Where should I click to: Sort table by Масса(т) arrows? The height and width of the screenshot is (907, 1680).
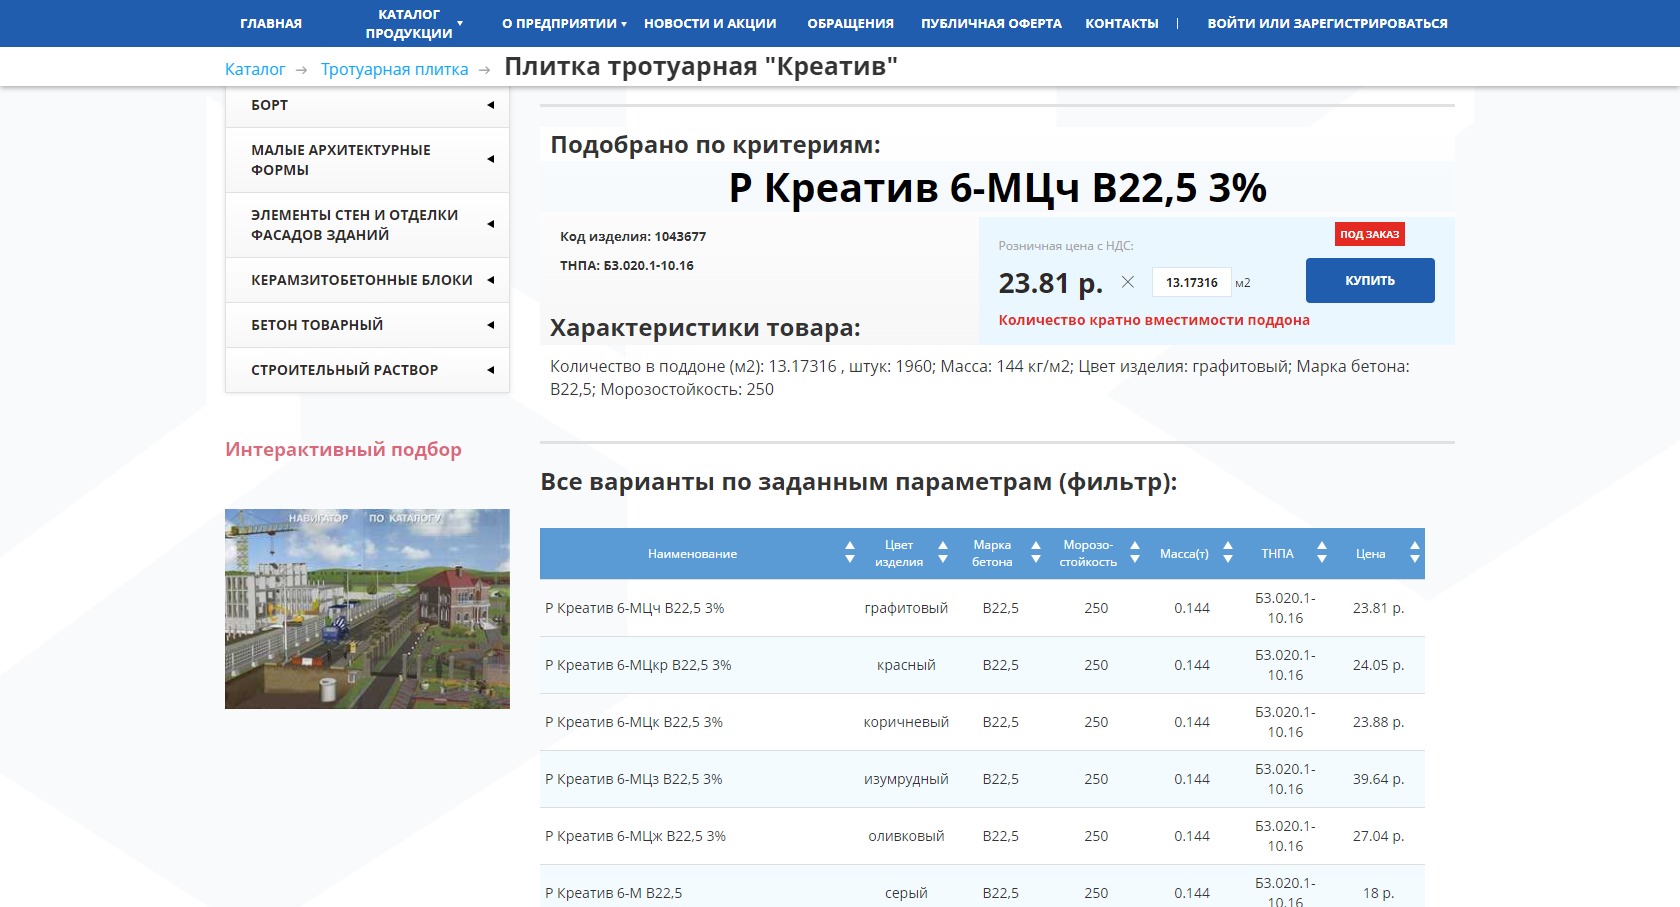coord(1227,553)
